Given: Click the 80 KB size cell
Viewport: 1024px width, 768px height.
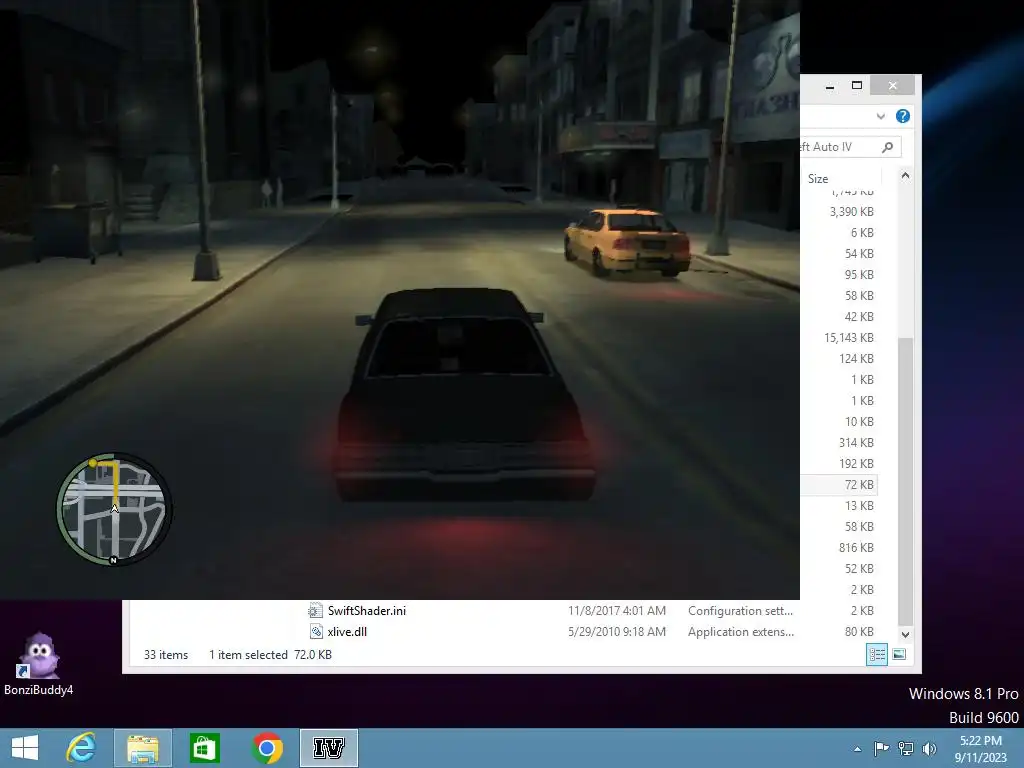Looking at the screenshot, I should [859, 632].
